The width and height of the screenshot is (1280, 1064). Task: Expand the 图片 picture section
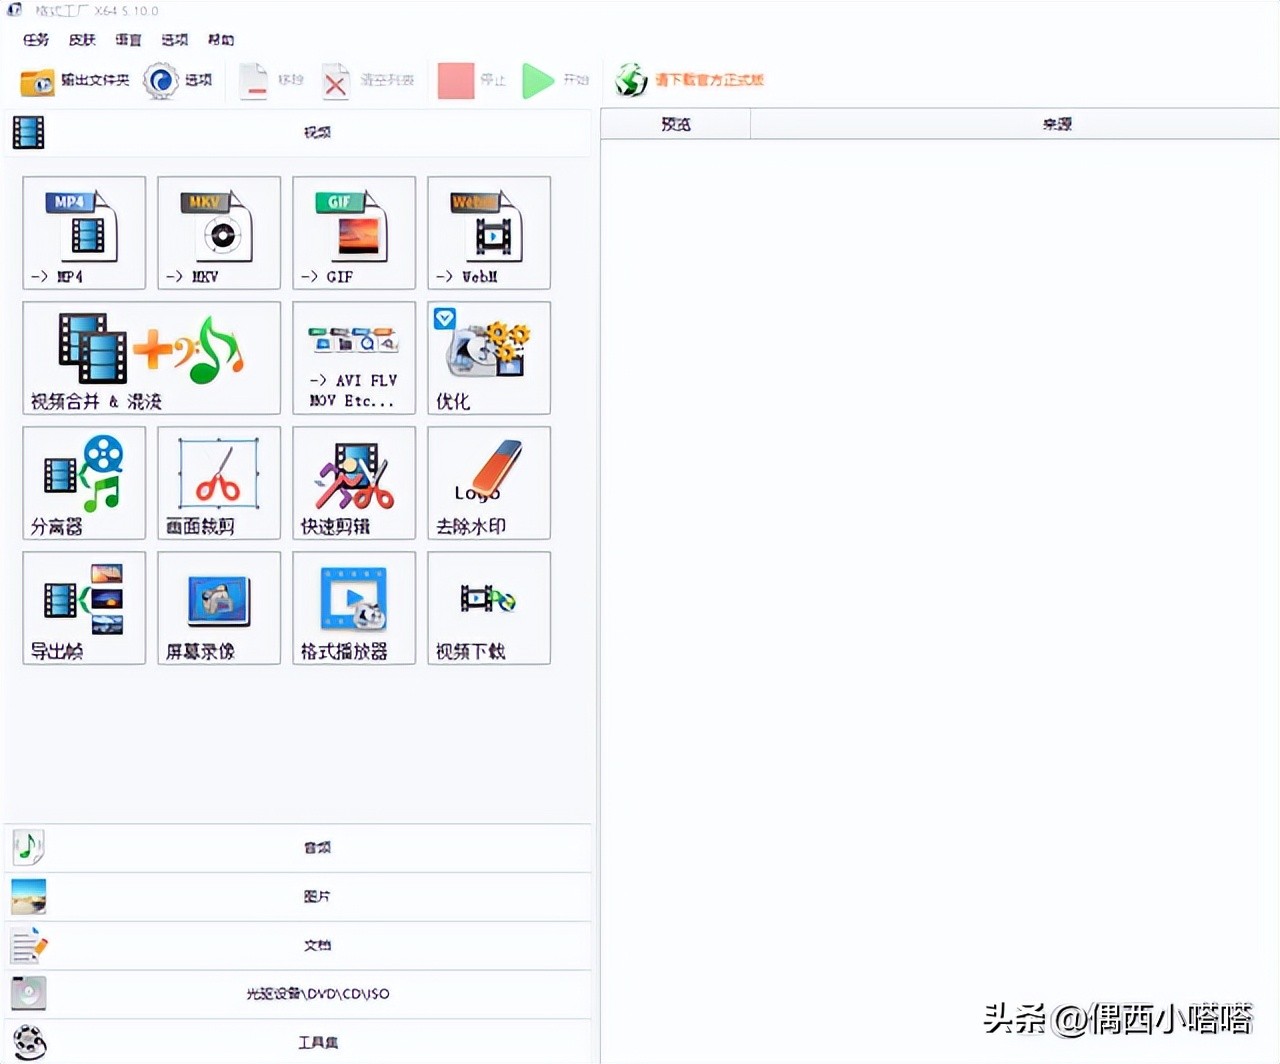coord(317,896)
